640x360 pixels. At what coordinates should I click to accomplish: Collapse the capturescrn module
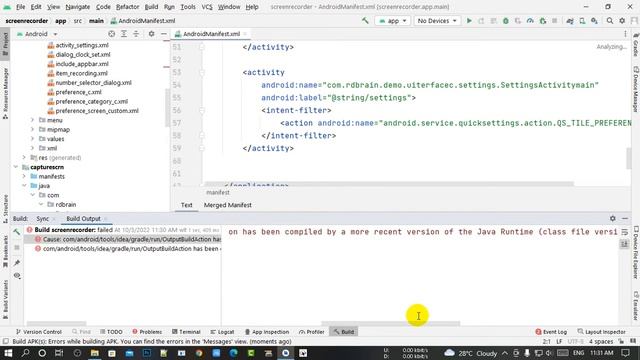pyautogui.click(x=16, y=167)
